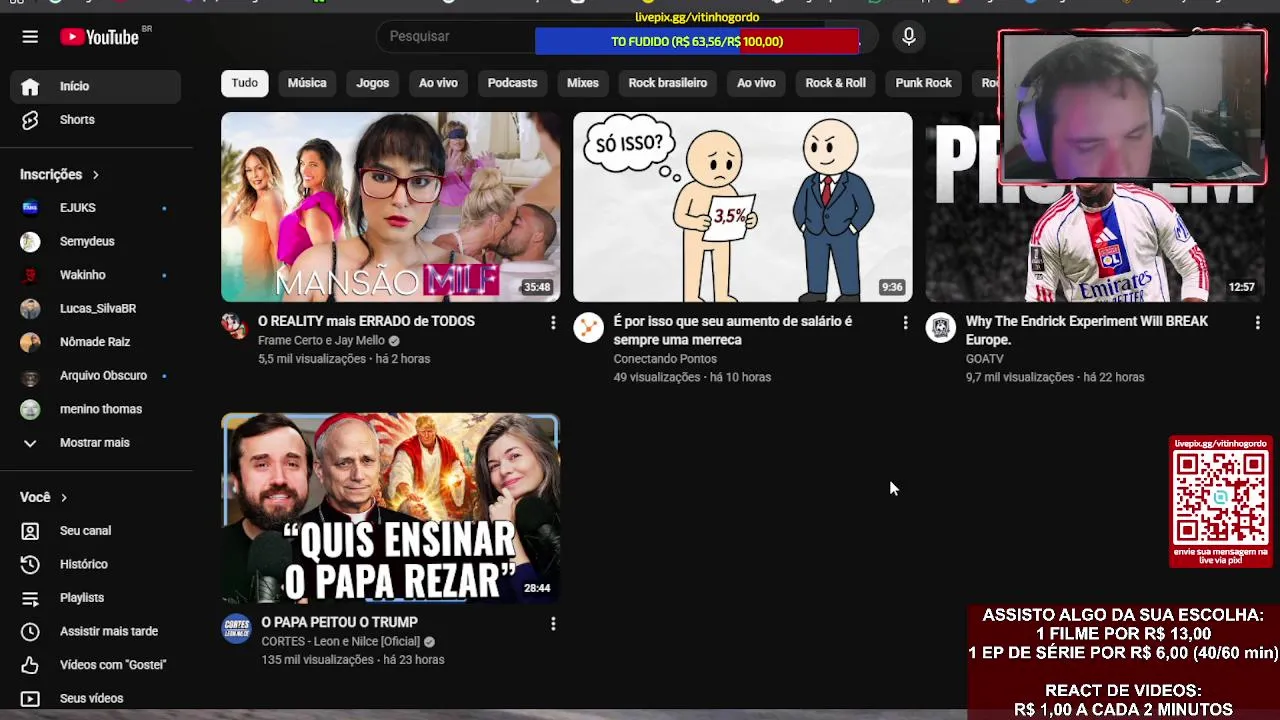Viewport: 1280px width, 720px height.
Task: Click Conectando Pontos channel name
Action: (665, 359)
